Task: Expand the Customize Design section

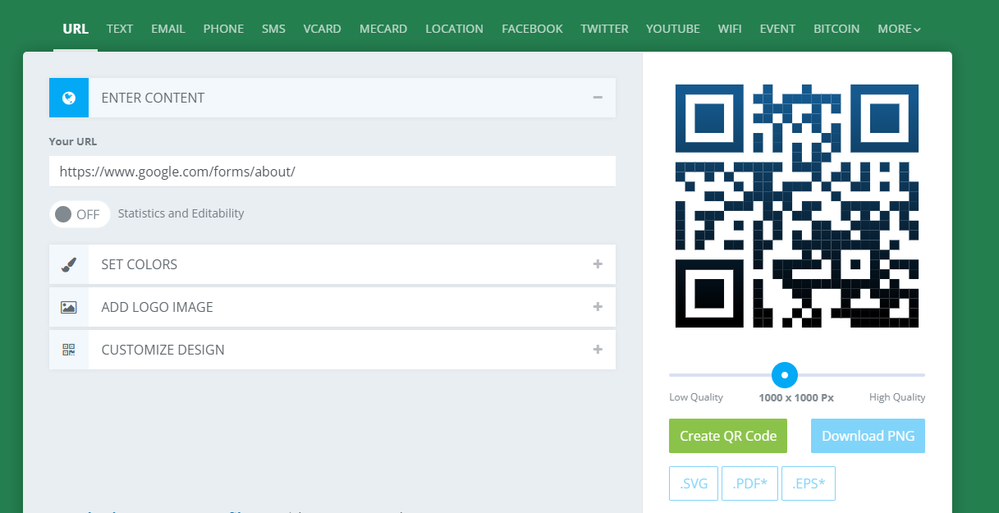Action: pyautogui.click(x=597, y=350)
